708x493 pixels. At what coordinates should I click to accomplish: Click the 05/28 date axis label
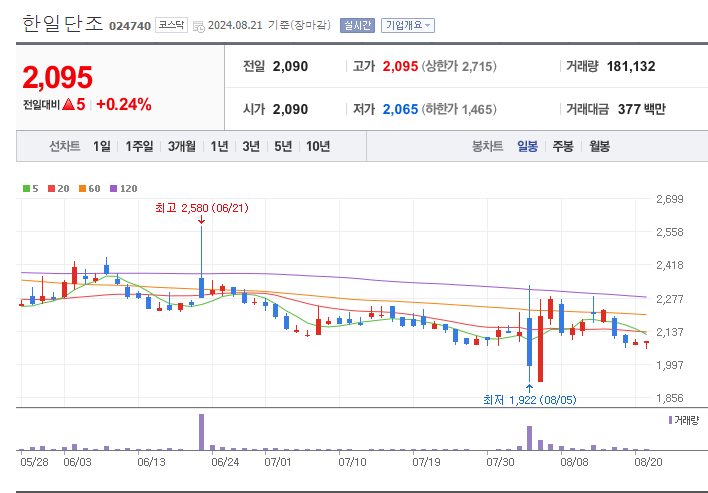(x=34, y=463)
